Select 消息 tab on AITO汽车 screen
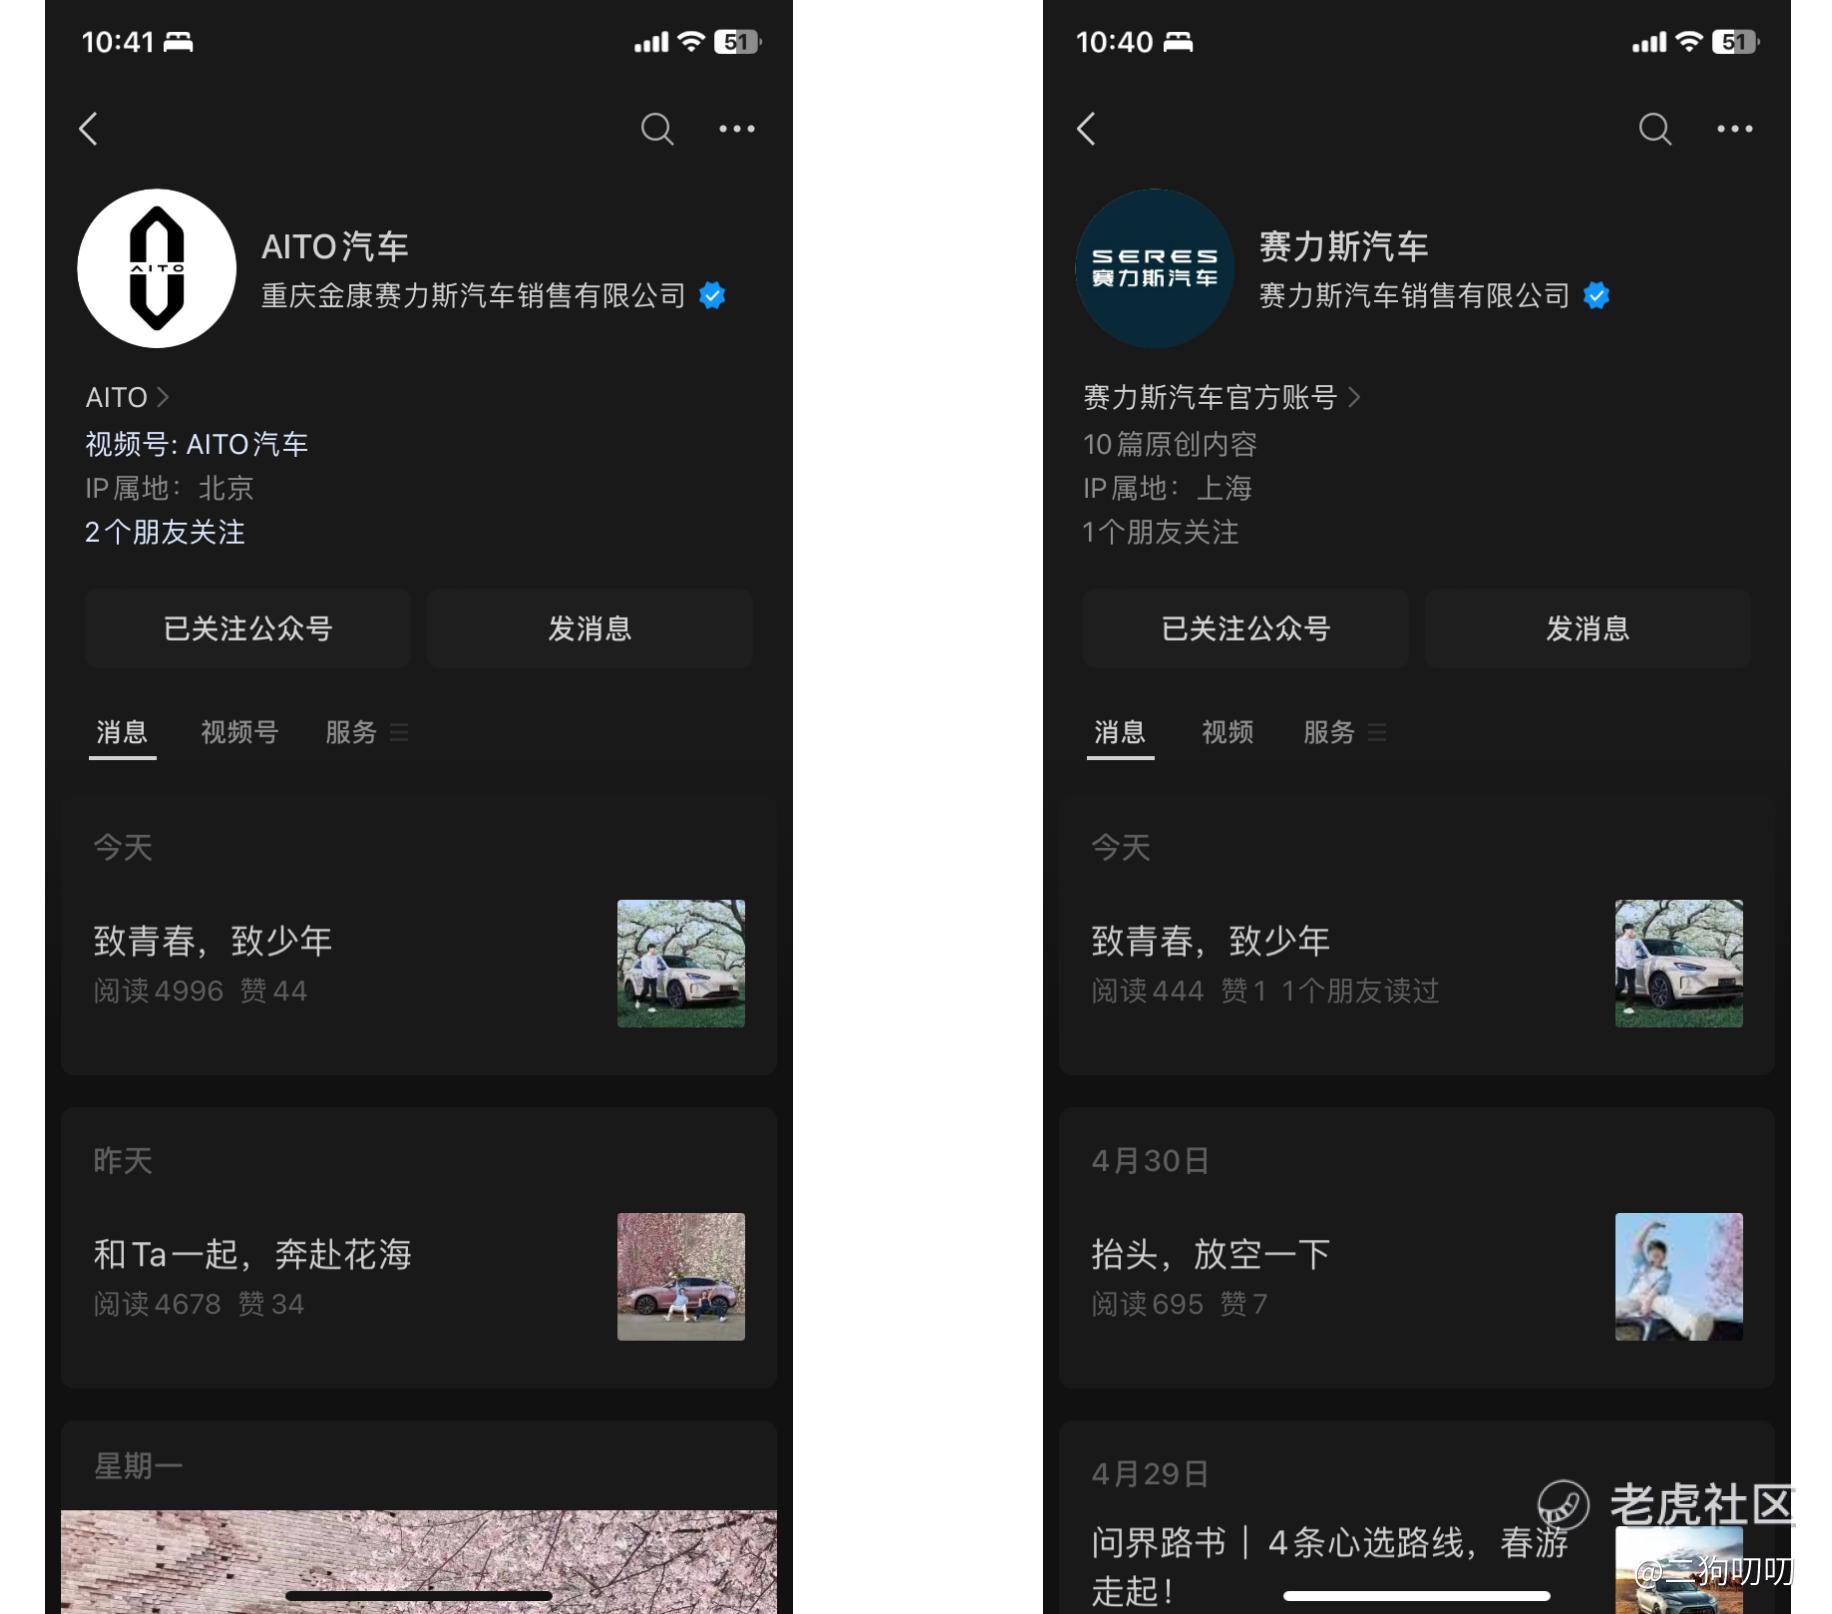Viewport: 1832px width, 1614px height. pyautogui.click(x=122, y=733)
